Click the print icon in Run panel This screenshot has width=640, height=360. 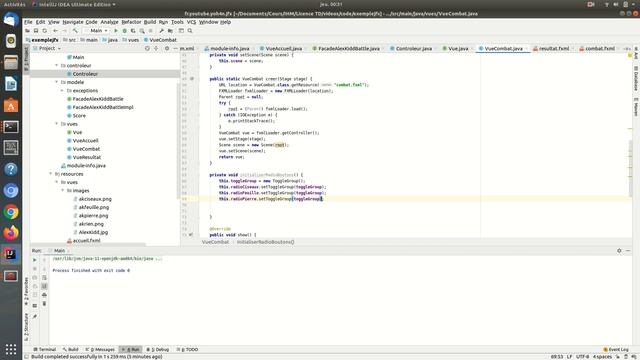pos(44,295)
